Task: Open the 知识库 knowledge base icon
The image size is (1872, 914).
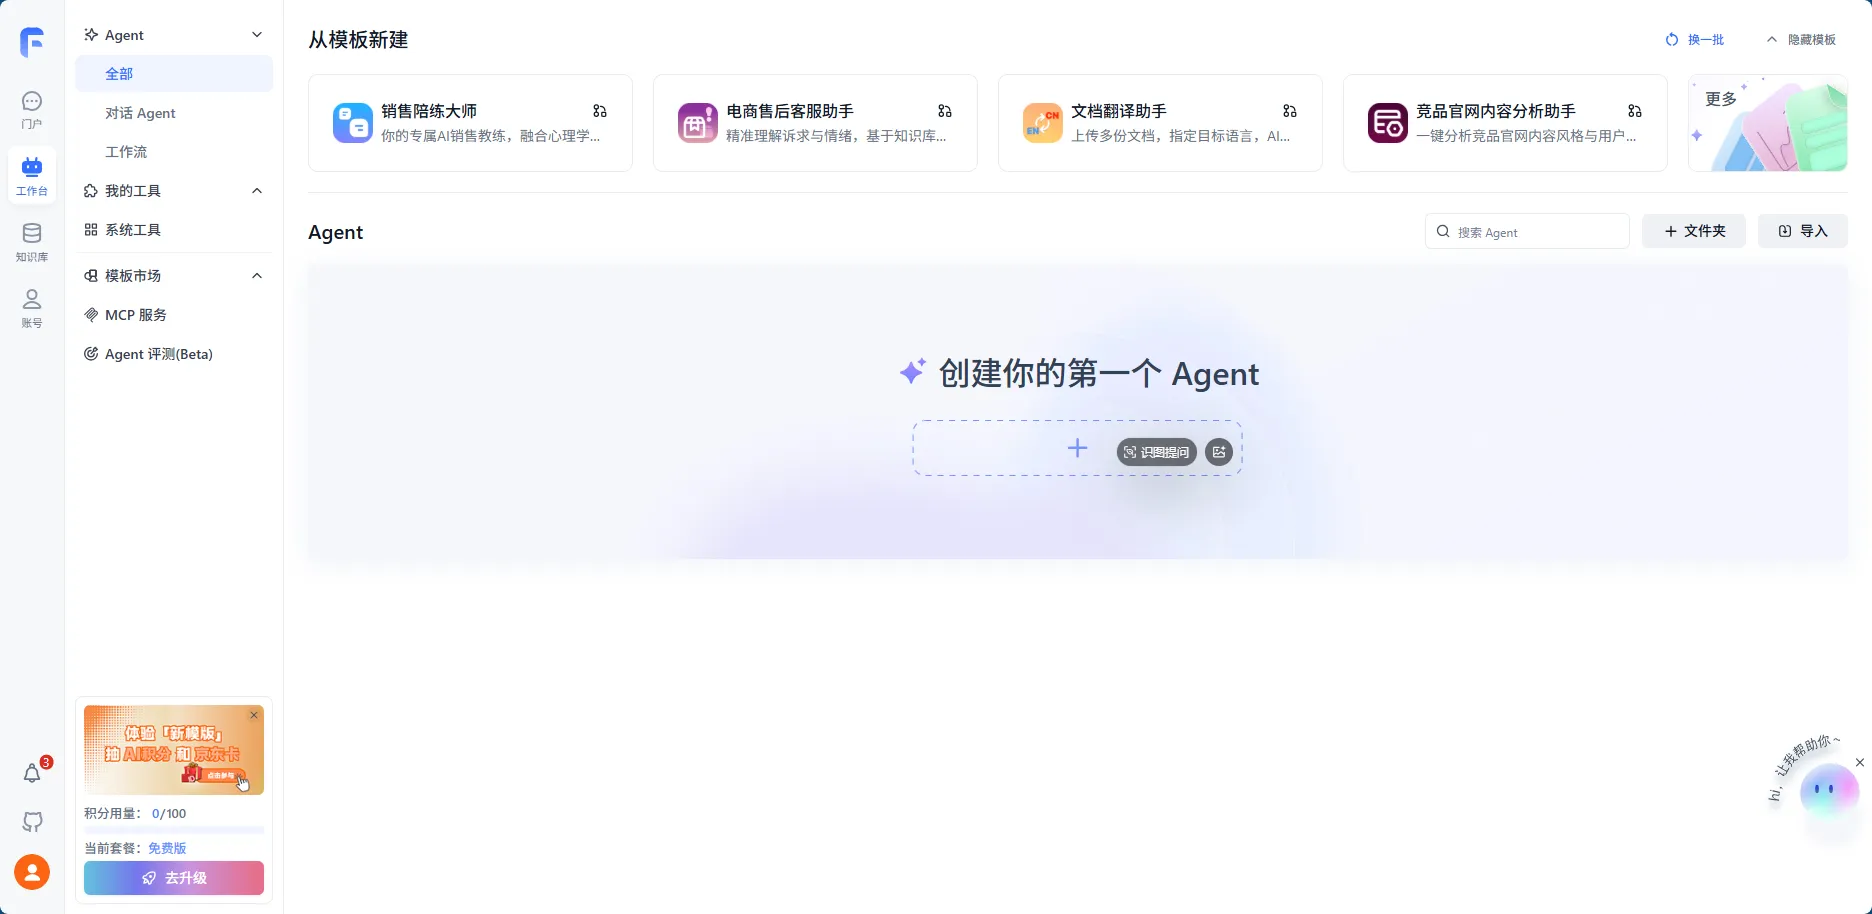Action: point(32,242)
